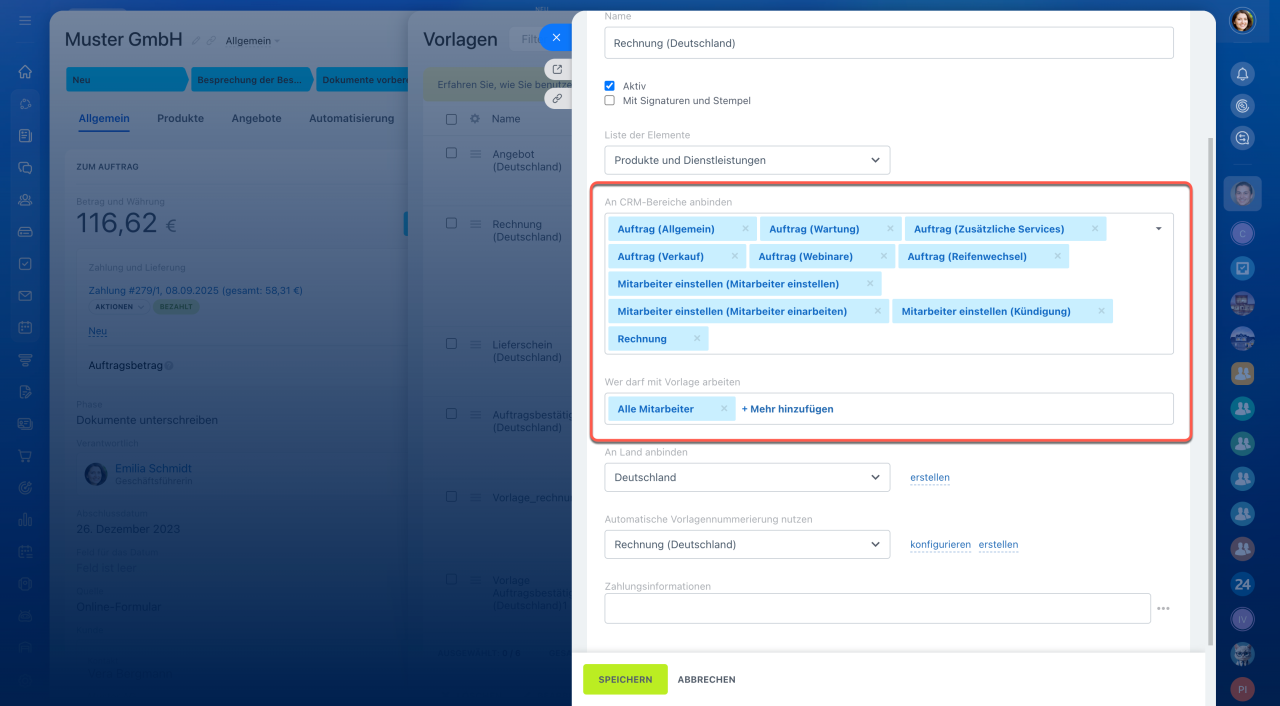Remove 'Auftrag (Wartung)' tag
This screenshot has width=1280, height=706.
tap(890, 229)
